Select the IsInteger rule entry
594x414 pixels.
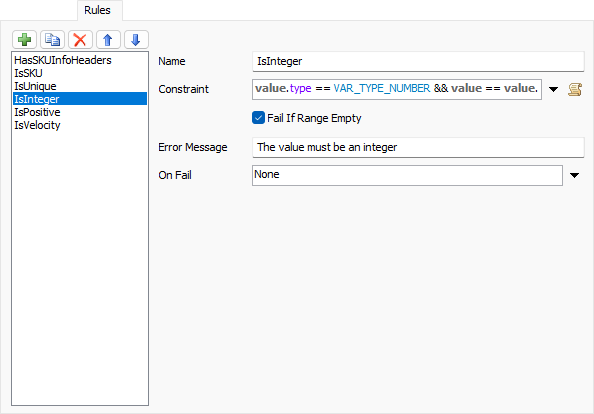80,99
